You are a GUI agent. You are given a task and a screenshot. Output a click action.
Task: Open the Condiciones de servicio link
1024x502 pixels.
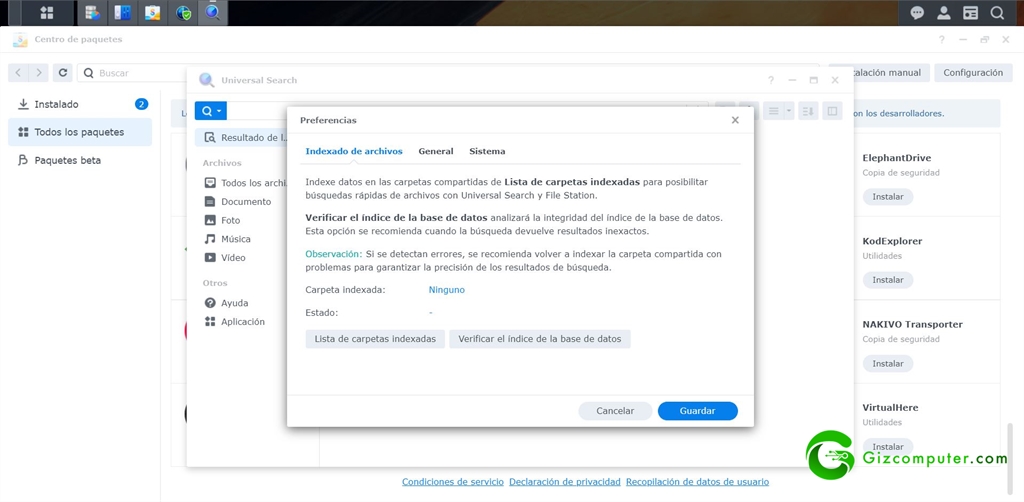(453, 482)
